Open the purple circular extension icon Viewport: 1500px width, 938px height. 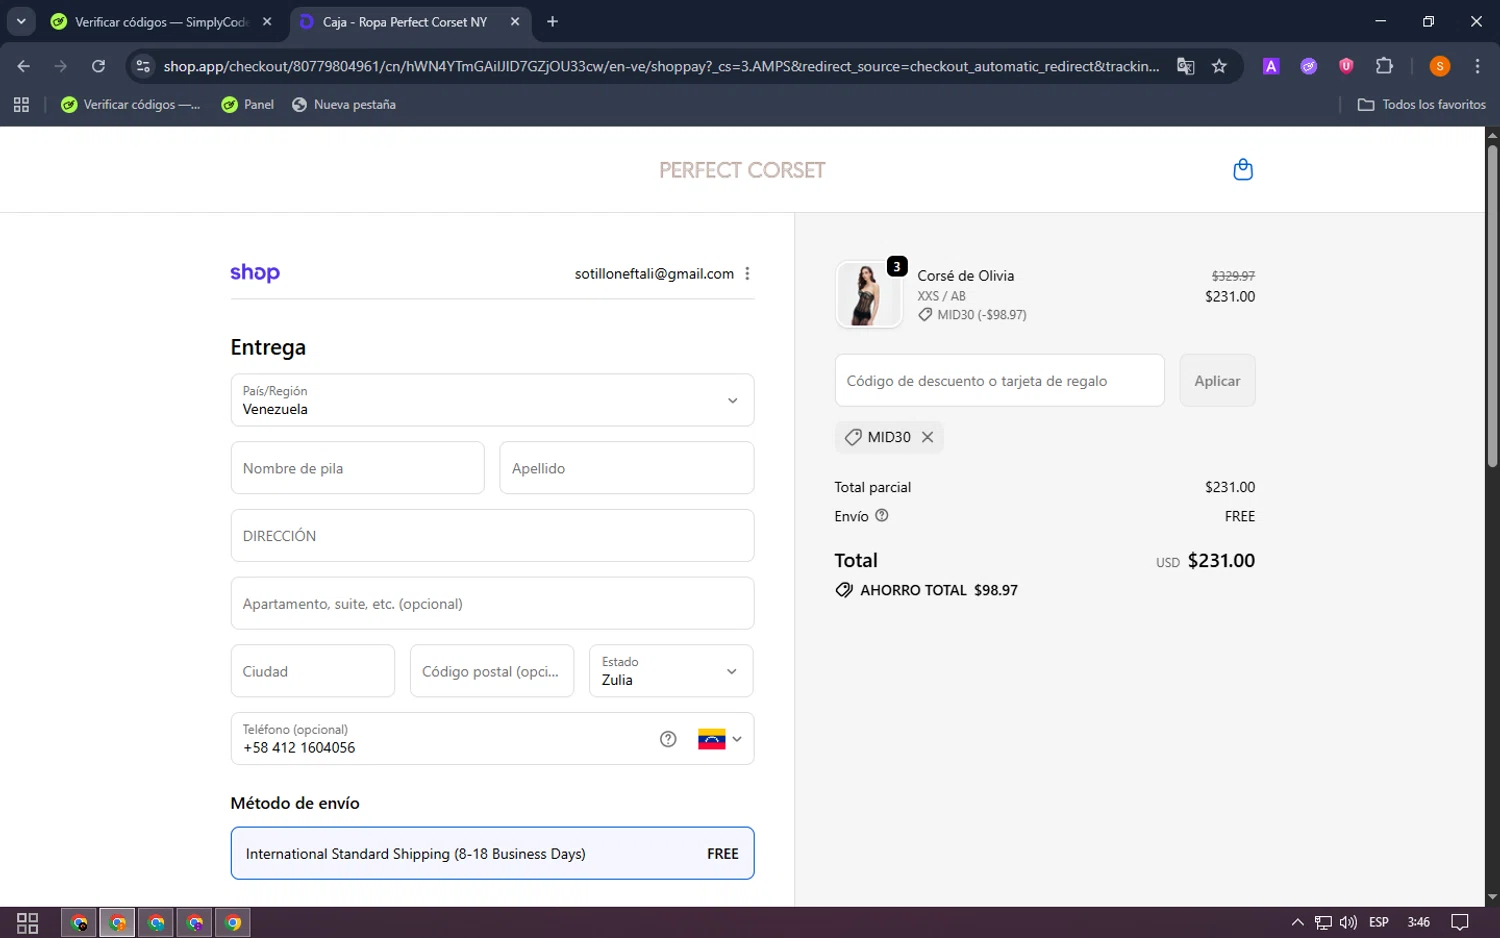1309,66
